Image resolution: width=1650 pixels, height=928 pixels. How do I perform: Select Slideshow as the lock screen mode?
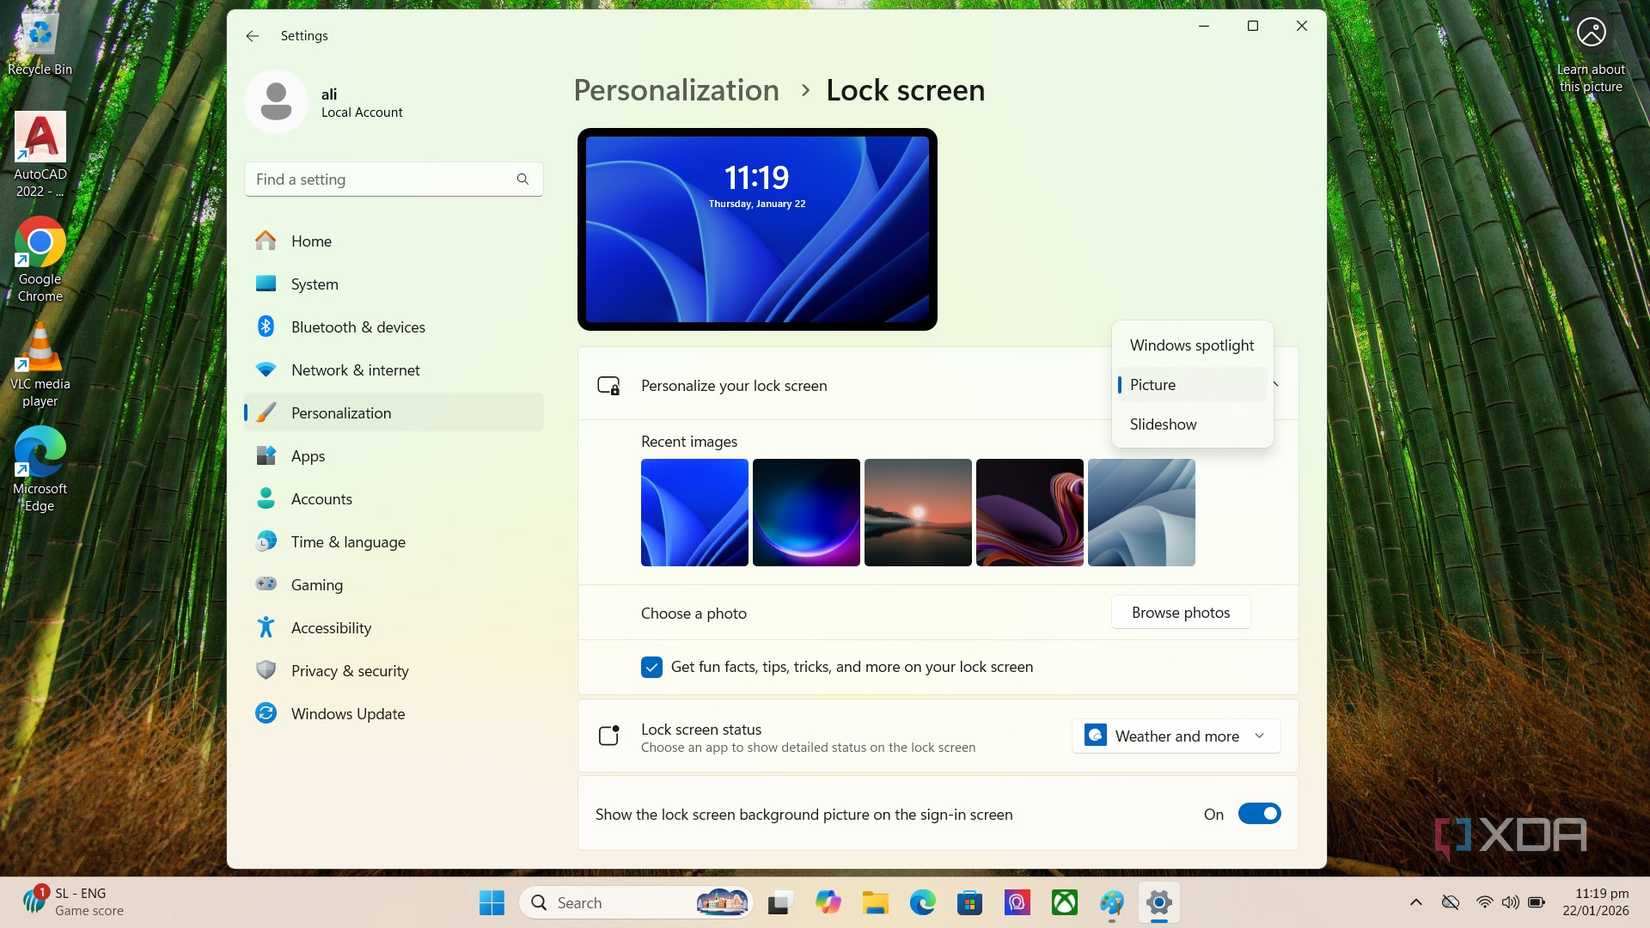point(1163,424)
